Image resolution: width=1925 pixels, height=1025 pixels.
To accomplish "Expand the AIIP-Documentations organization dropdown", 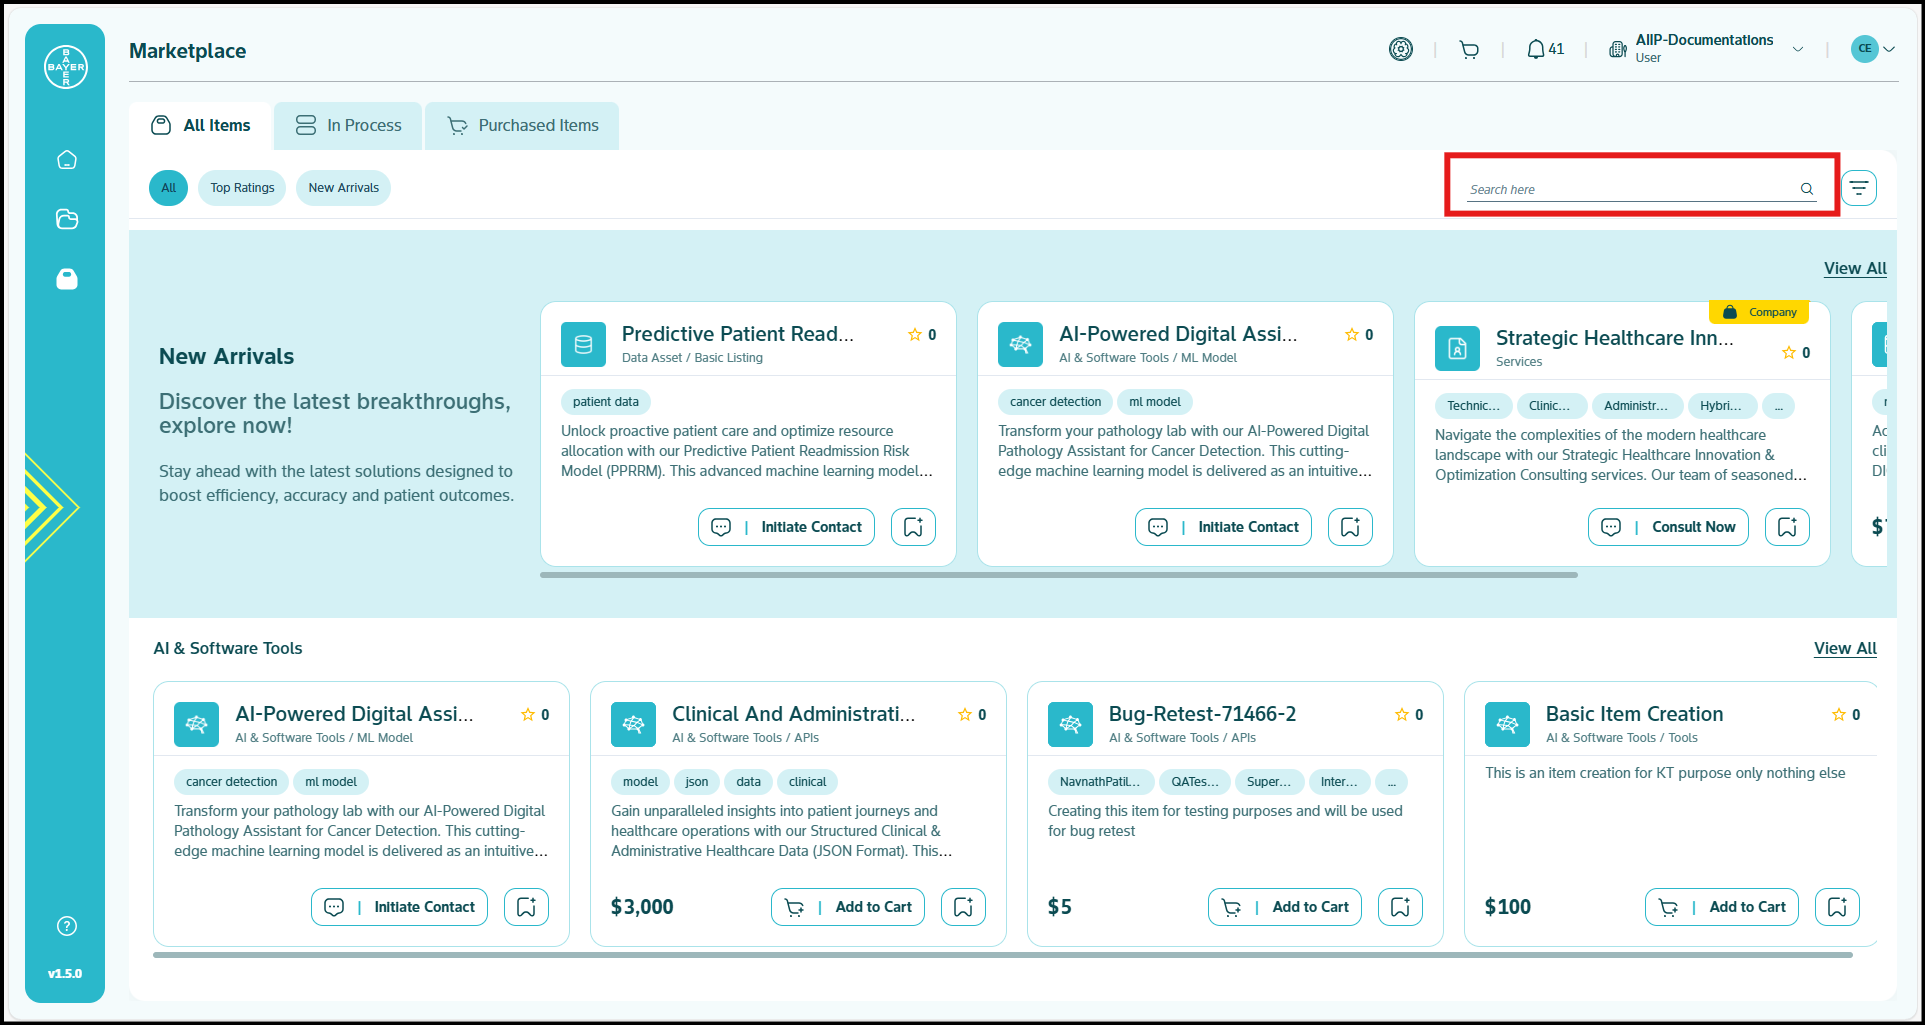I will click(1798, 49).
